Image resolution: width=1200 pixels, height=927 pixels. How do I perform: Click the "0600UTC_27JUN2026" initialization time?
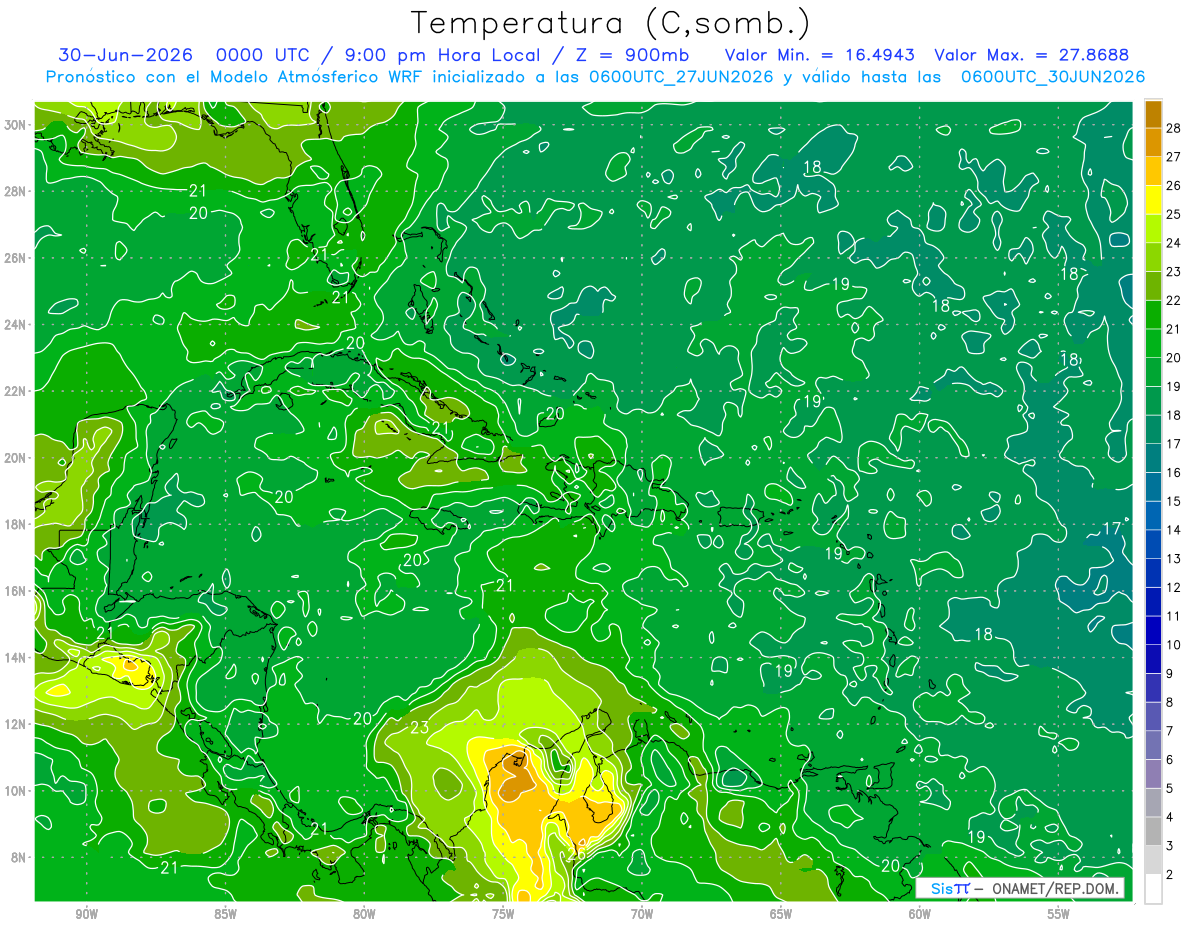tap(681, 77)
